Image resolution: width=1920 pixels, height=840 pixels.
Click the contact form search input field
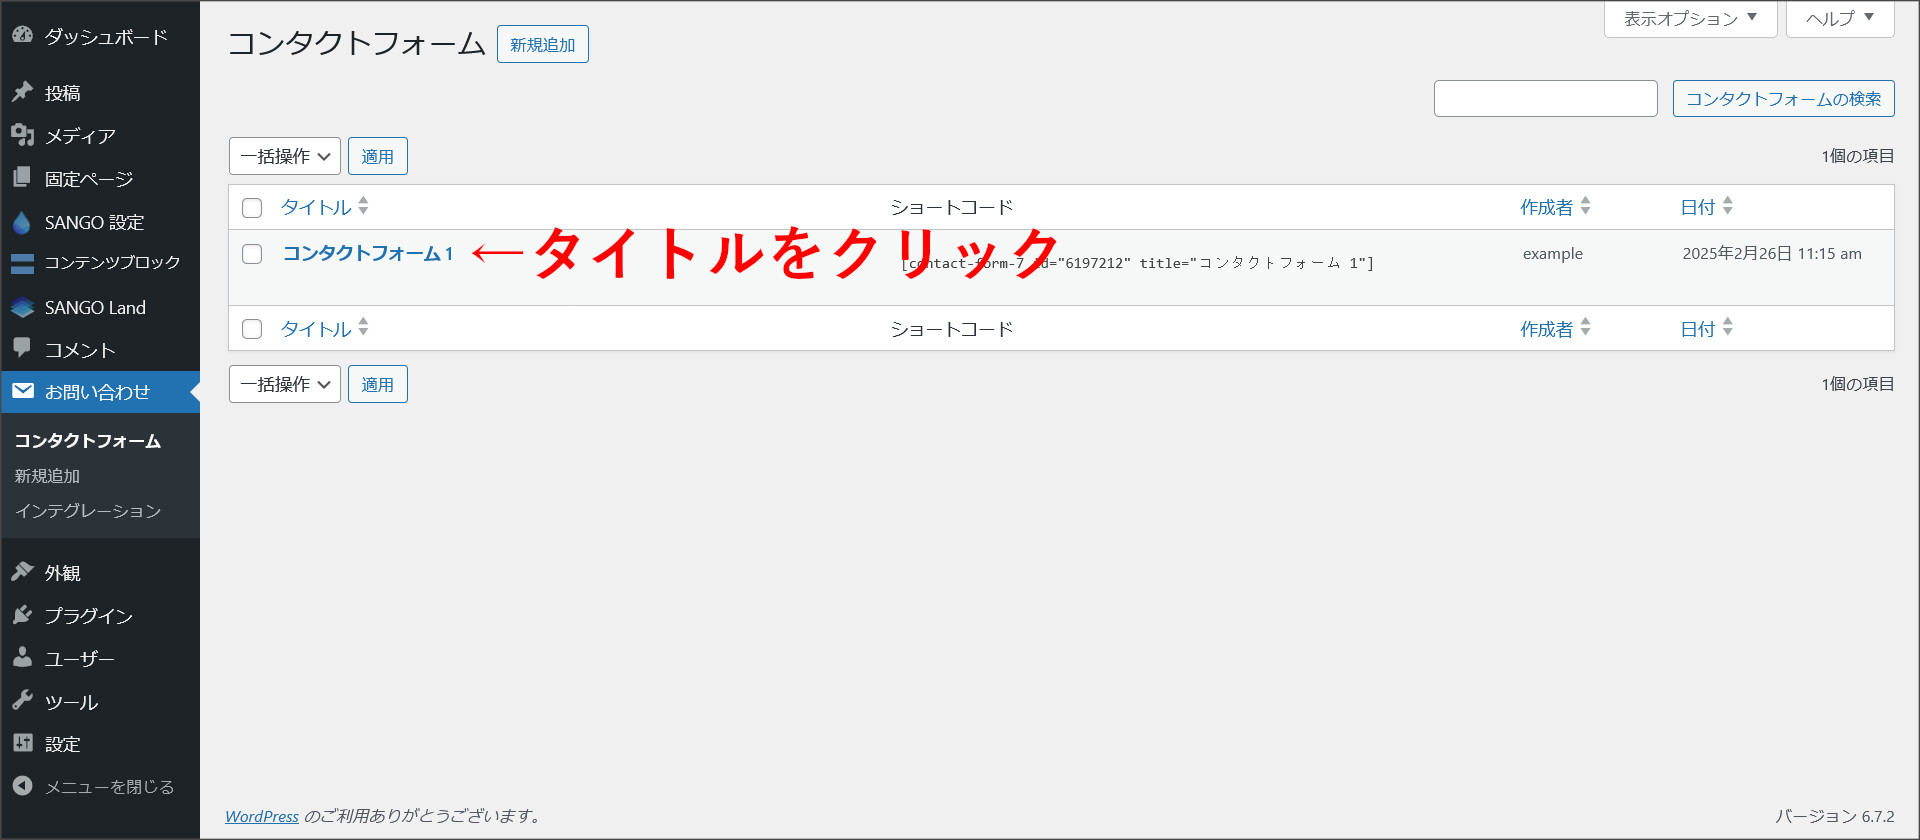pyautogui.click(x=1545, y=99)
